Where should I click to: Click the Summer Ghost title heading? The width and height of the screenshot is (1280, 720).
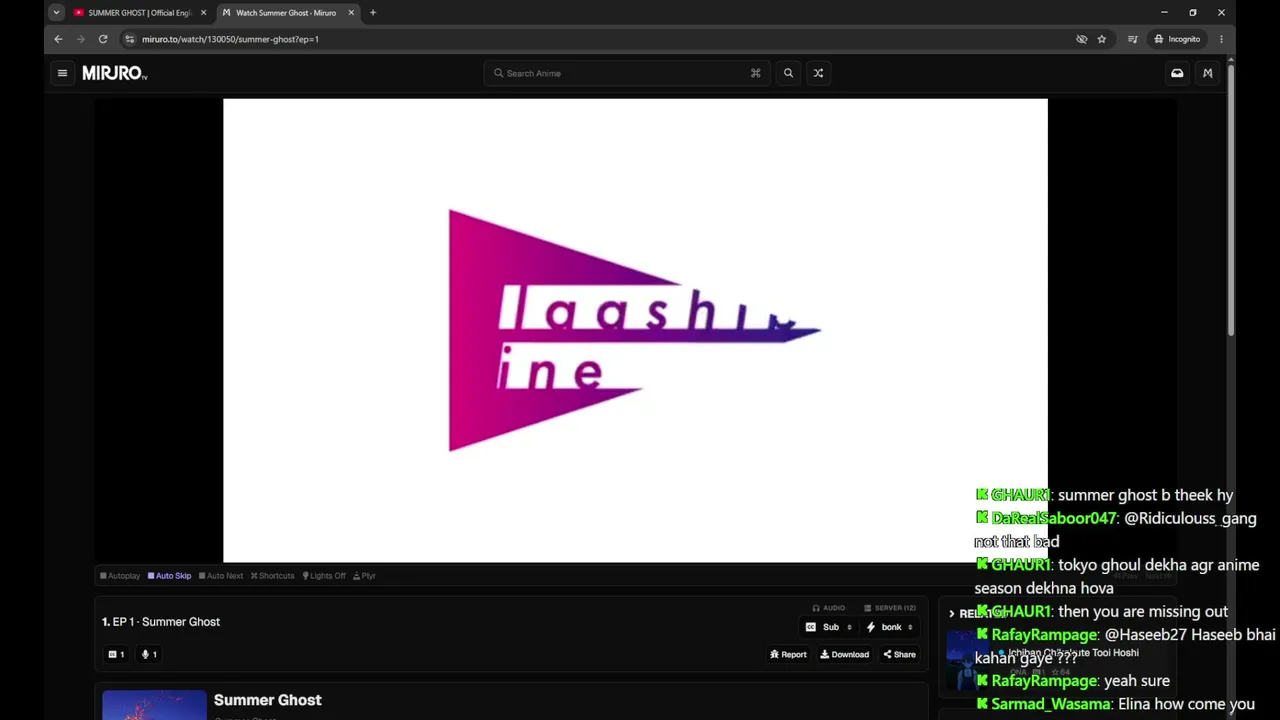pyautogui.click(x=268, y=700)
